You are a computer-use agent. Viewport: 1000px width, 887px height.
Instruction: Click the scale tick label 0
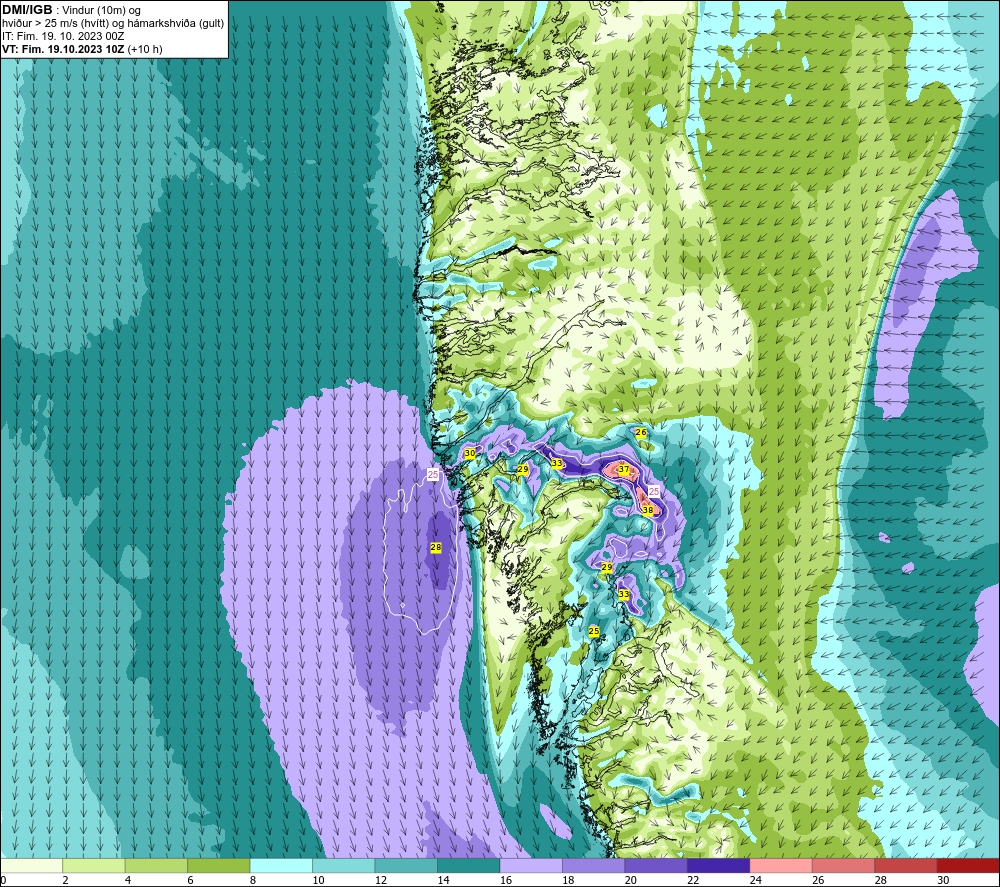pos(4,880)
